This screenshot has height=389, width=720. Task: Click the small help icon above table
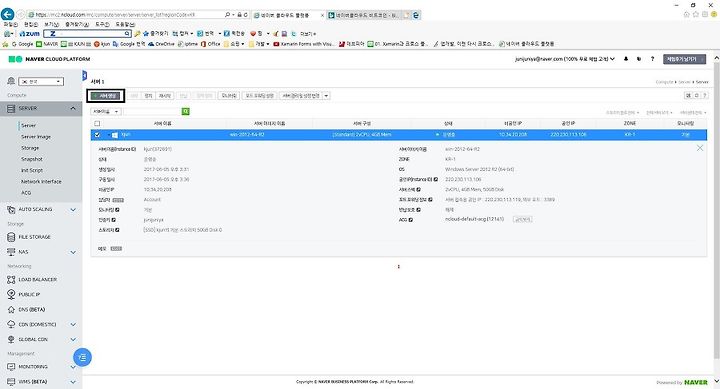tap(705, 96)
